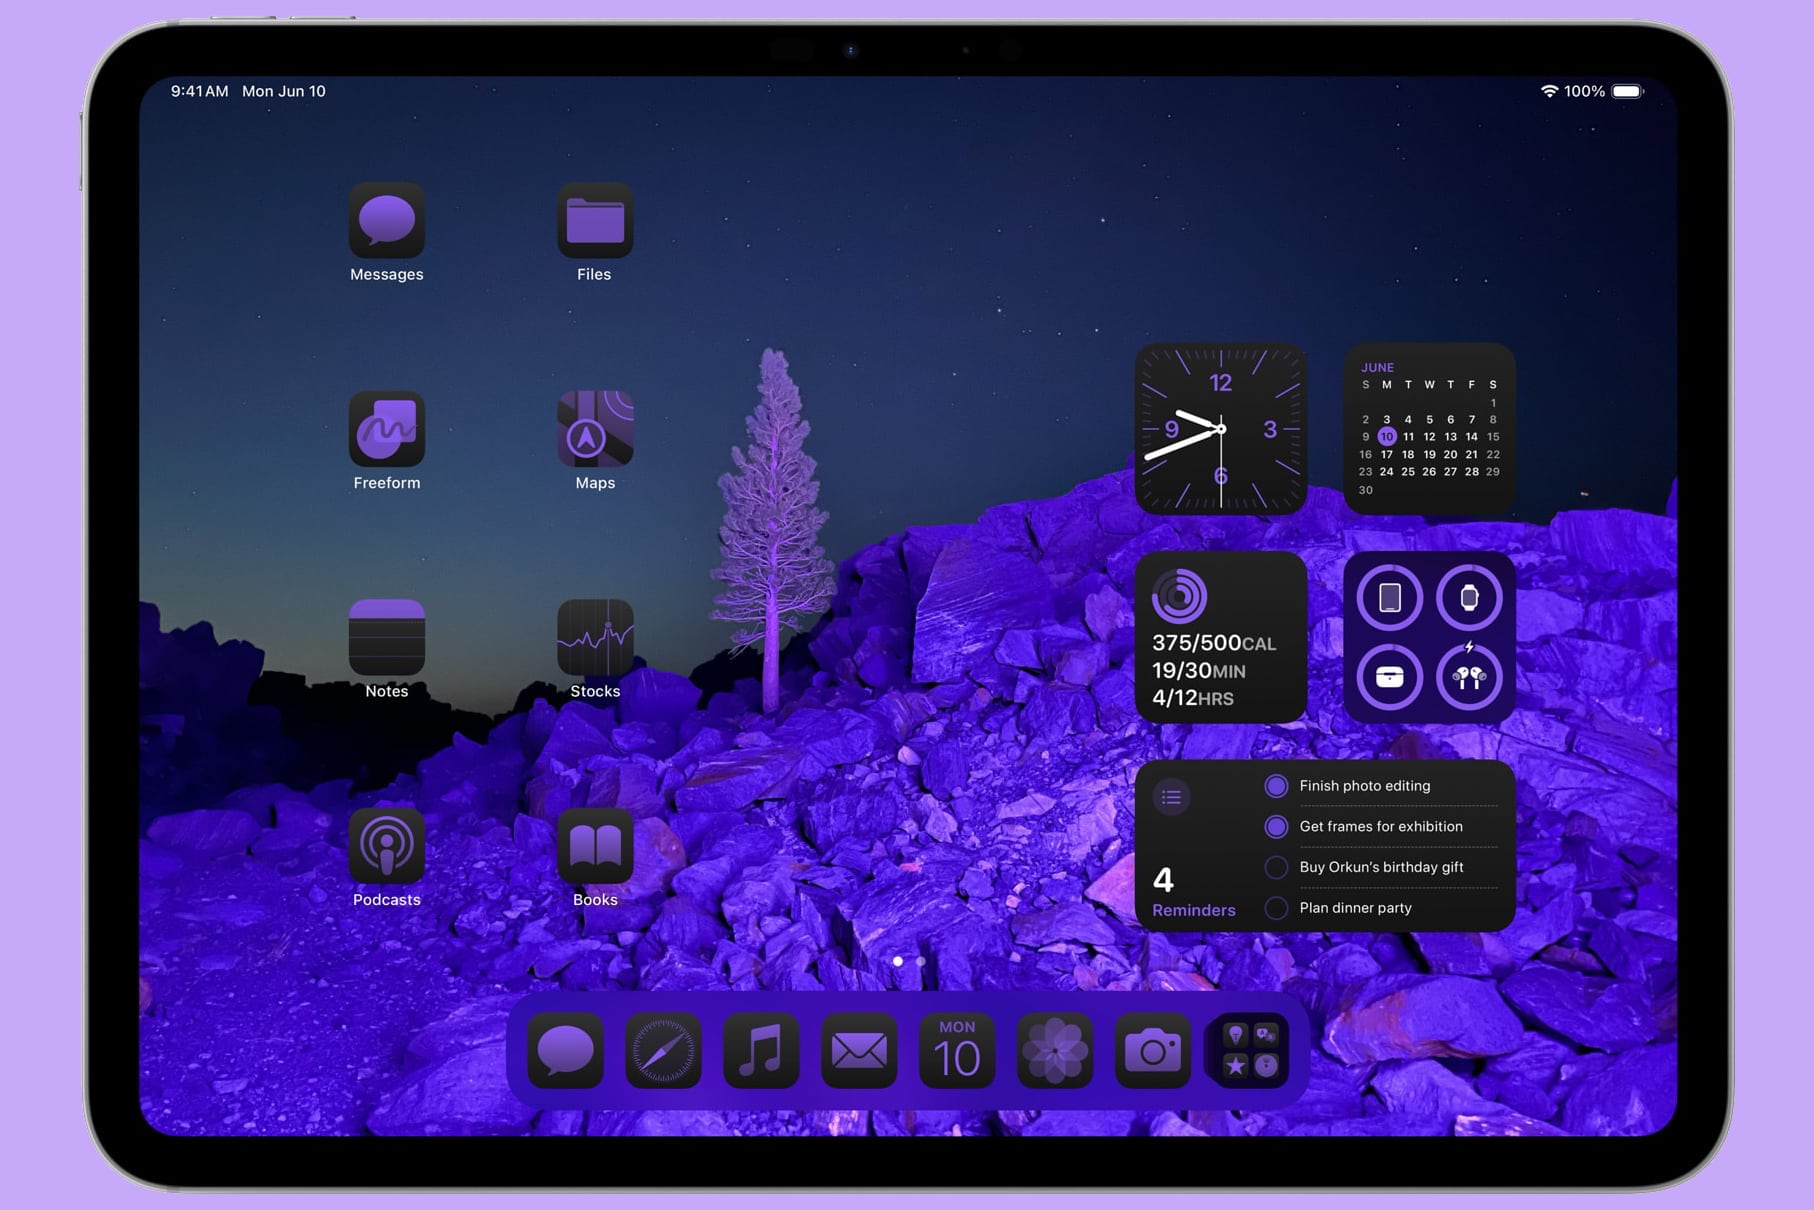Open the Music app in dock

pyautogui.click(x=760, y=1051)
